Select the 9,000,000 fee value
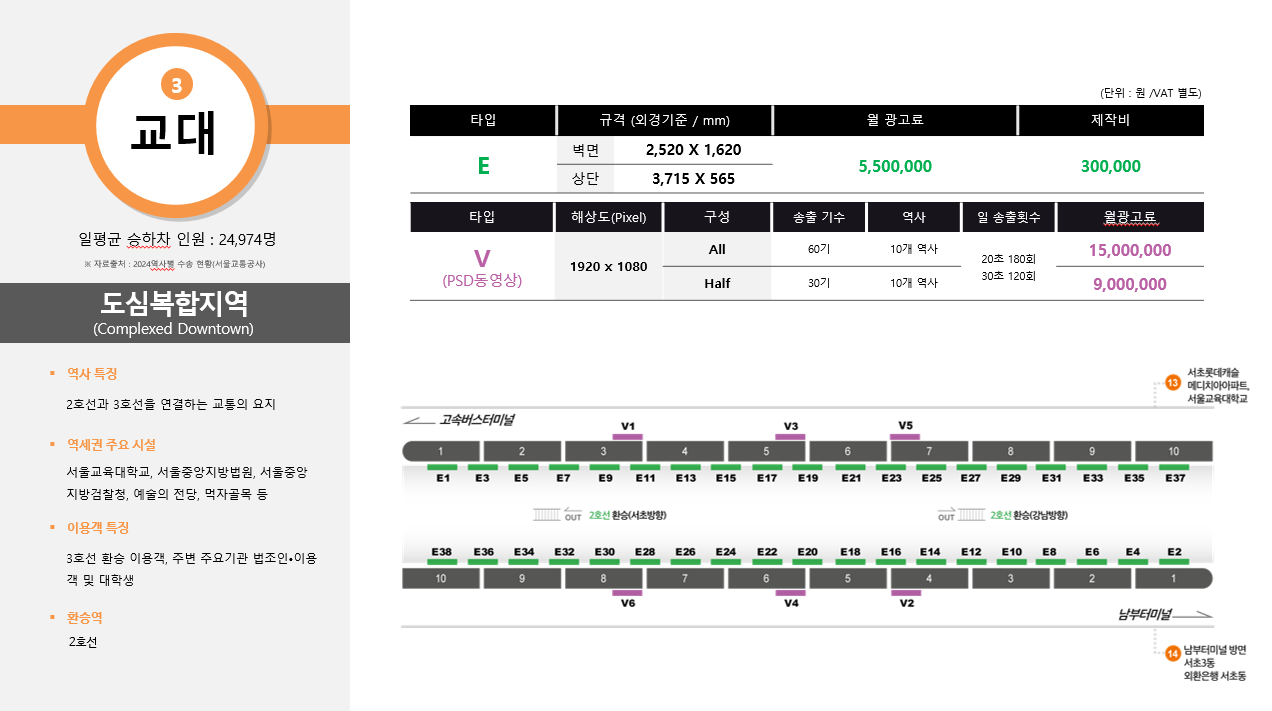 (1130, 284)
